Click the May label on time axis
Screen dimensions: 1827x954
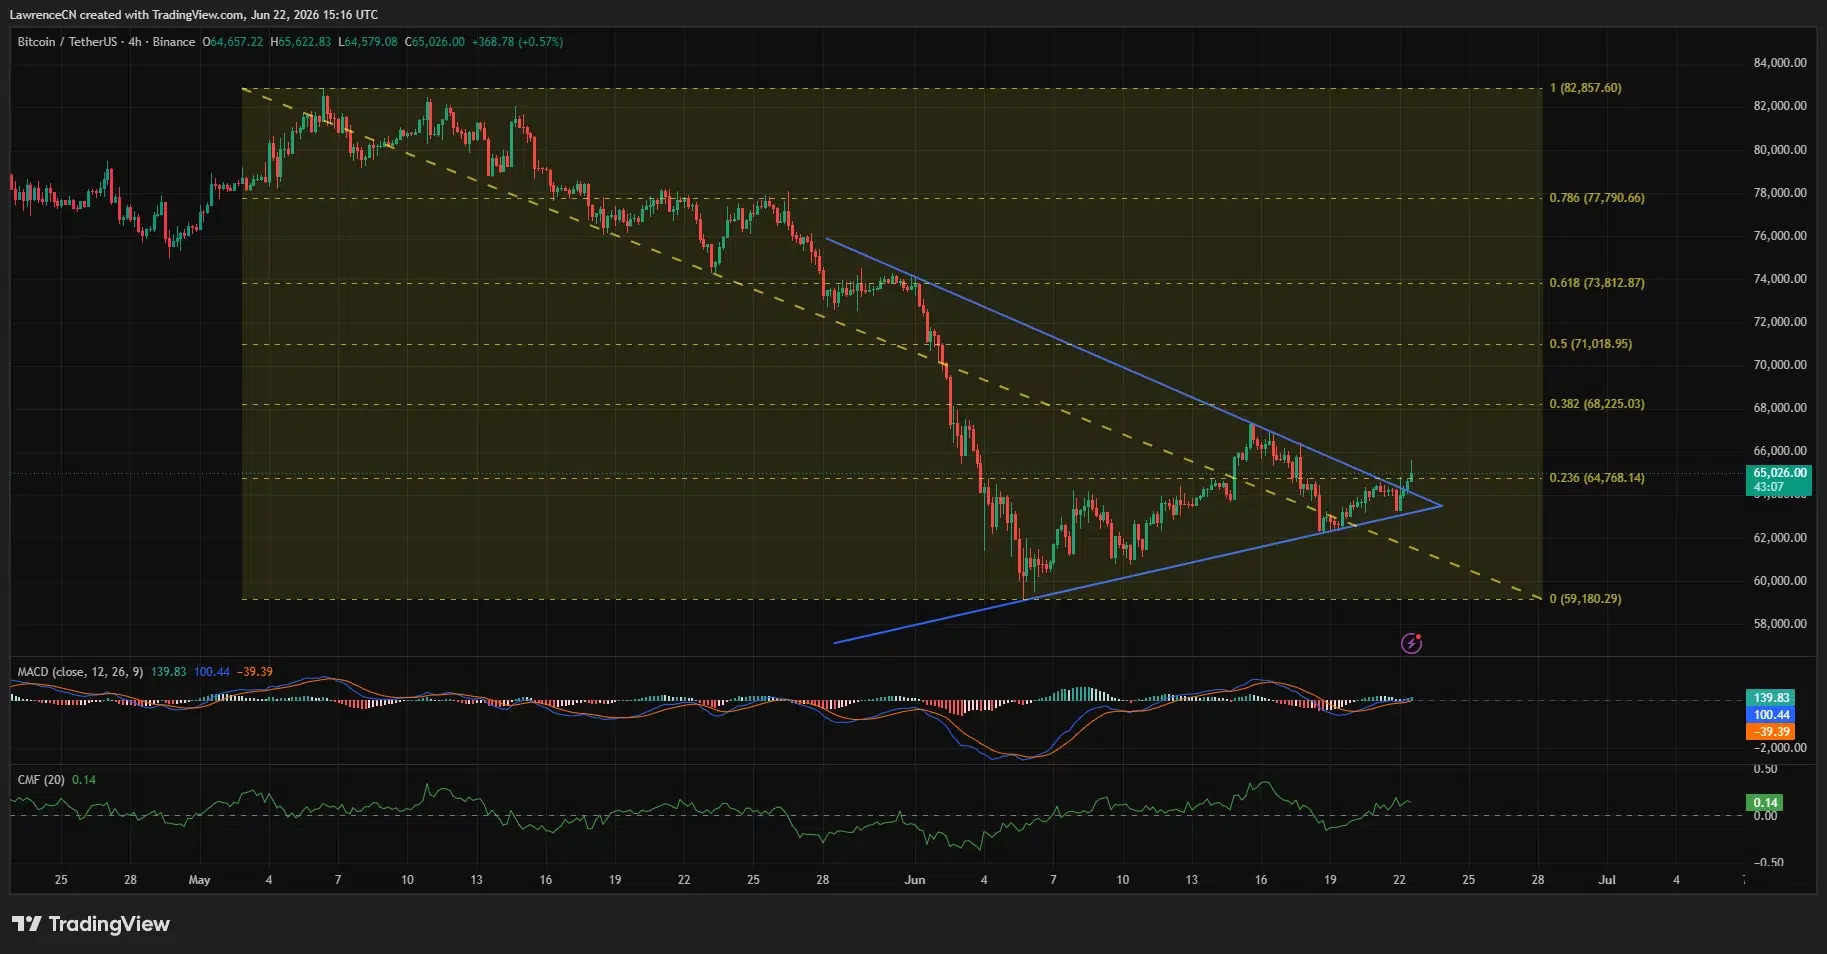[199, 880]
